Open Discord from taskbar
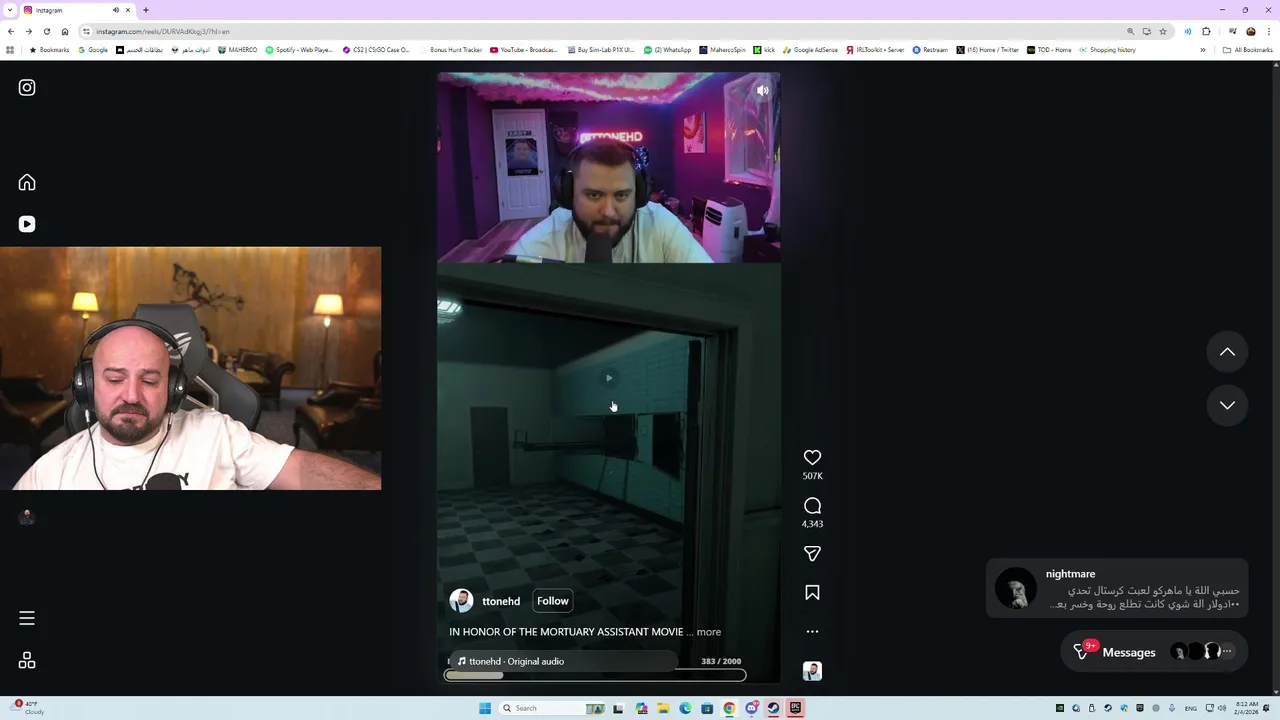Viewport: 1280px width, 720px height. 751,708
